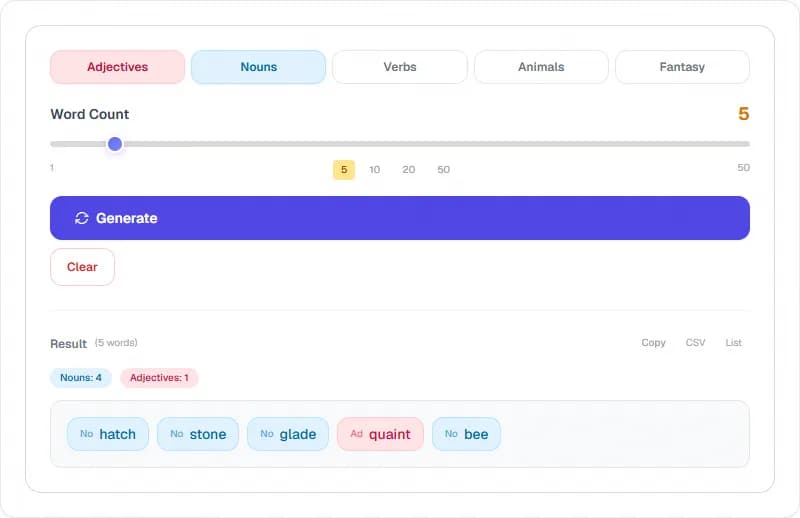Toggle the Adjectives category
The width and height of the screenshot is (800, 518).
[117, 67]
